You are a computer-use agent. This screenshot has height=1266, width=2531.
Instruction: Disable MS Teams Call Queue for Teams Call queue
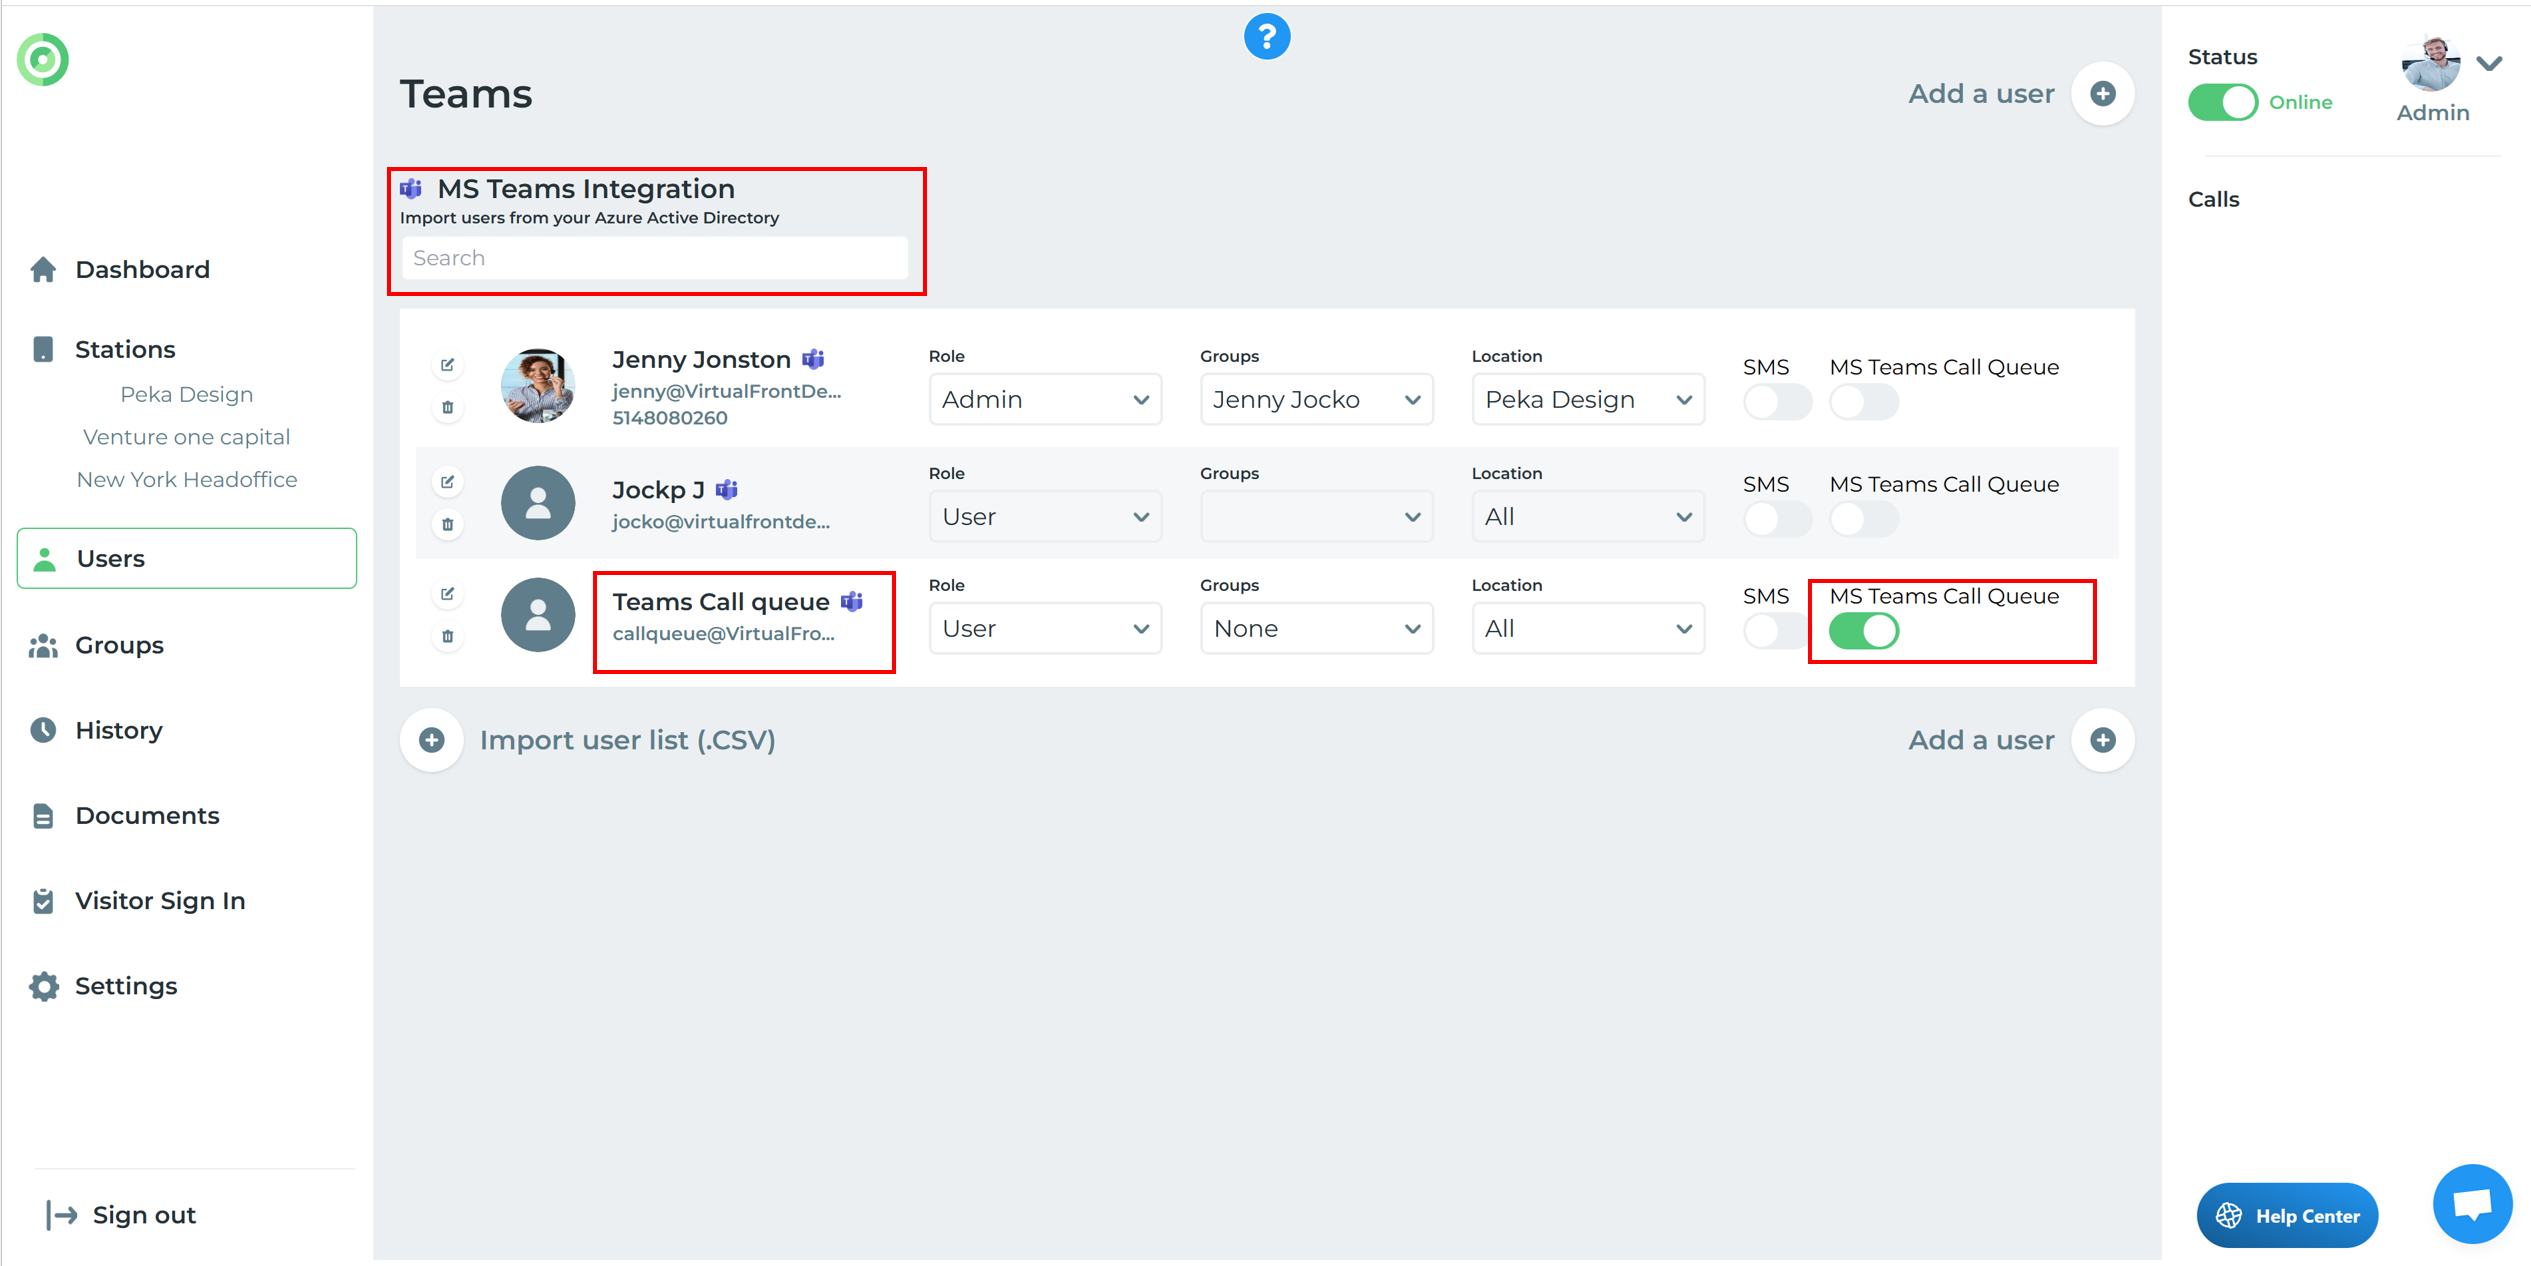(x=1864, y=631)
